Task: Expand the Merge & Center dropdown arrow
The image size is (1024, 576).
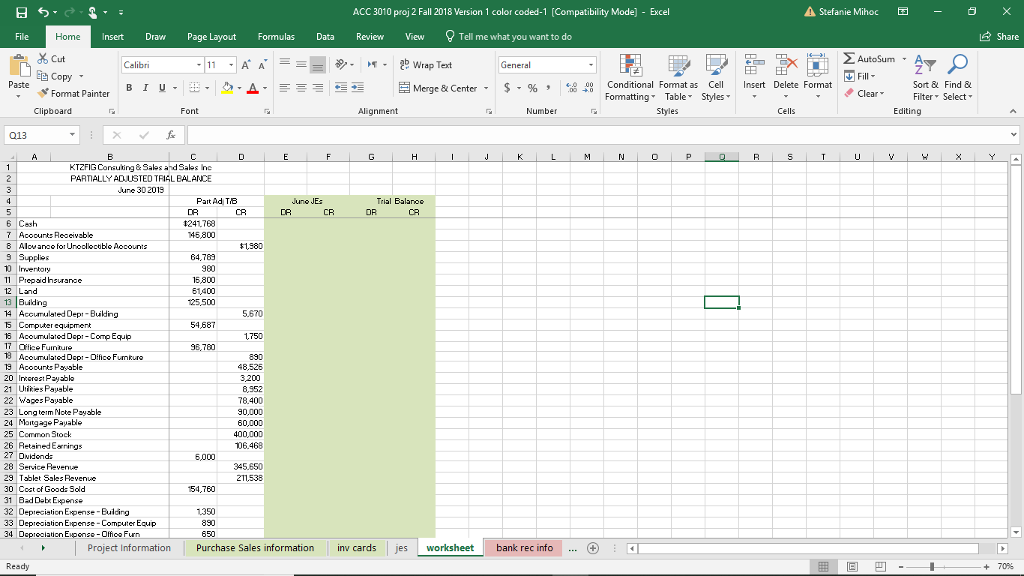Action: [487, 88]
